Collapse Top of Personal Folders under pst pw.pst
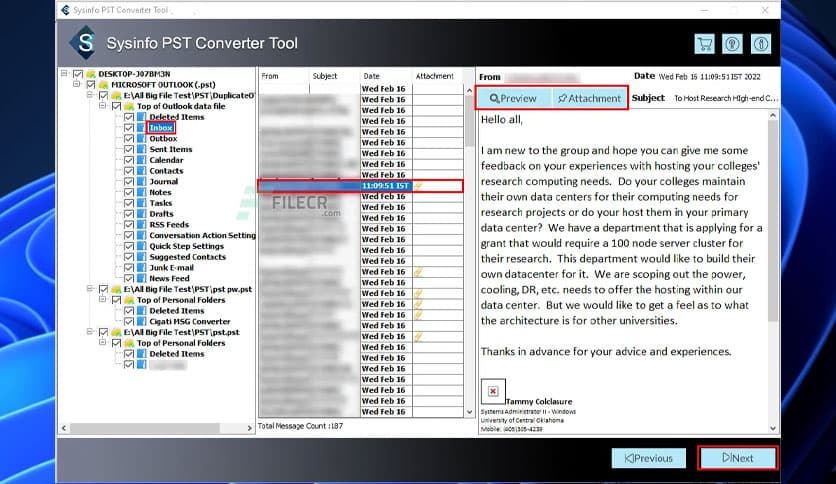This screenshot has width=836, height=484. tap(102, 300)
